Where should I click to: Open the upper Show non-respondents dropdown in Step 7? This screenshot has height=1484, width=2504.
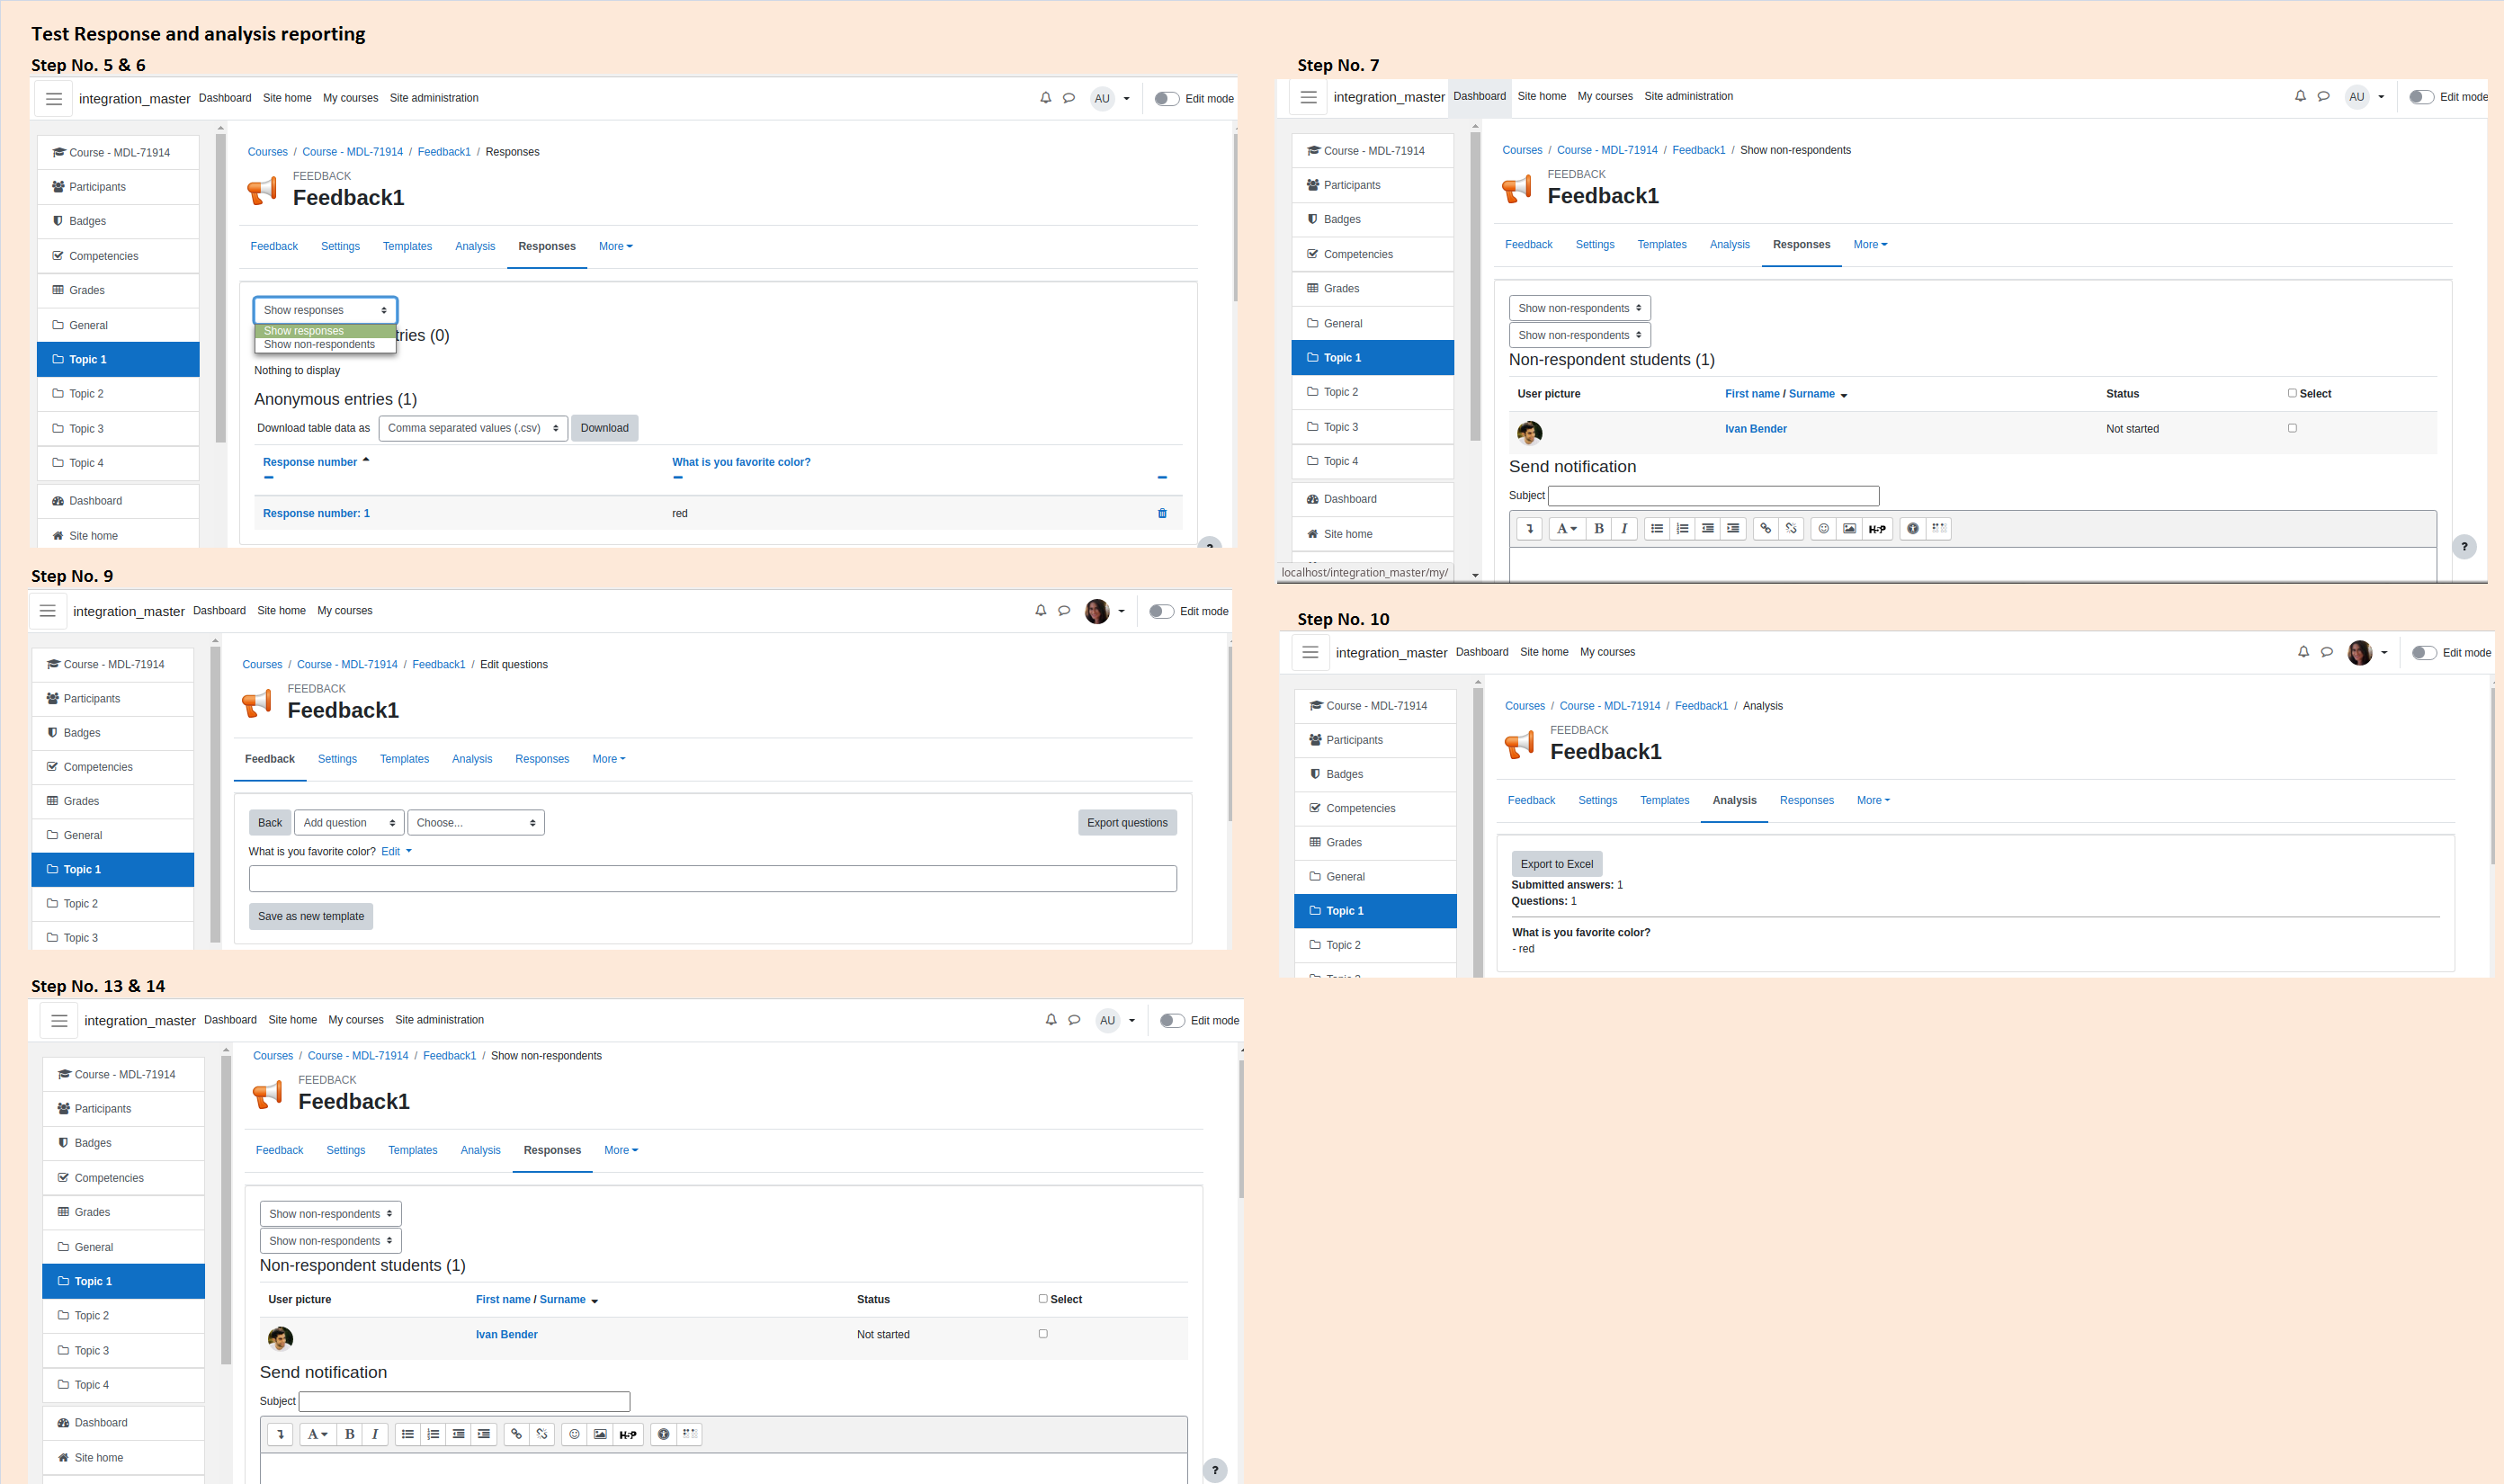1580,308
